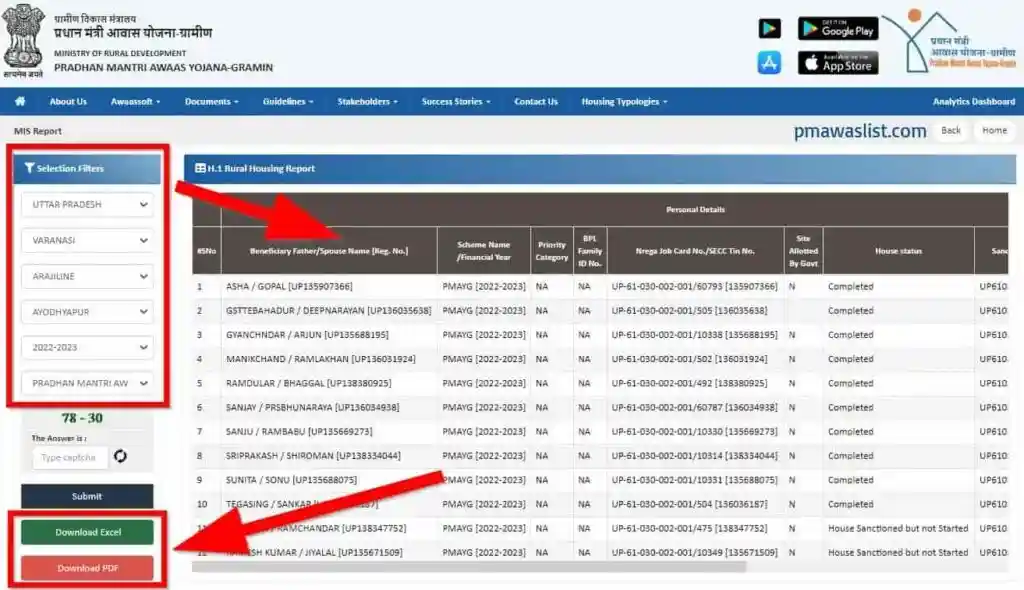
Task: Open the Guidelines menu
Action: [288, 102]
